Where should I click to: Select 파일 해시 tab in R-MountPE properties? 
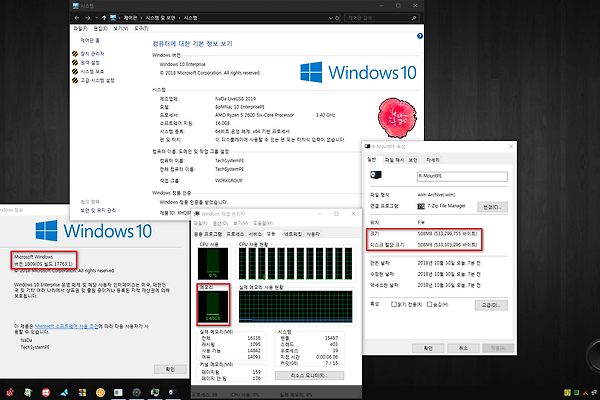[394, 160]
